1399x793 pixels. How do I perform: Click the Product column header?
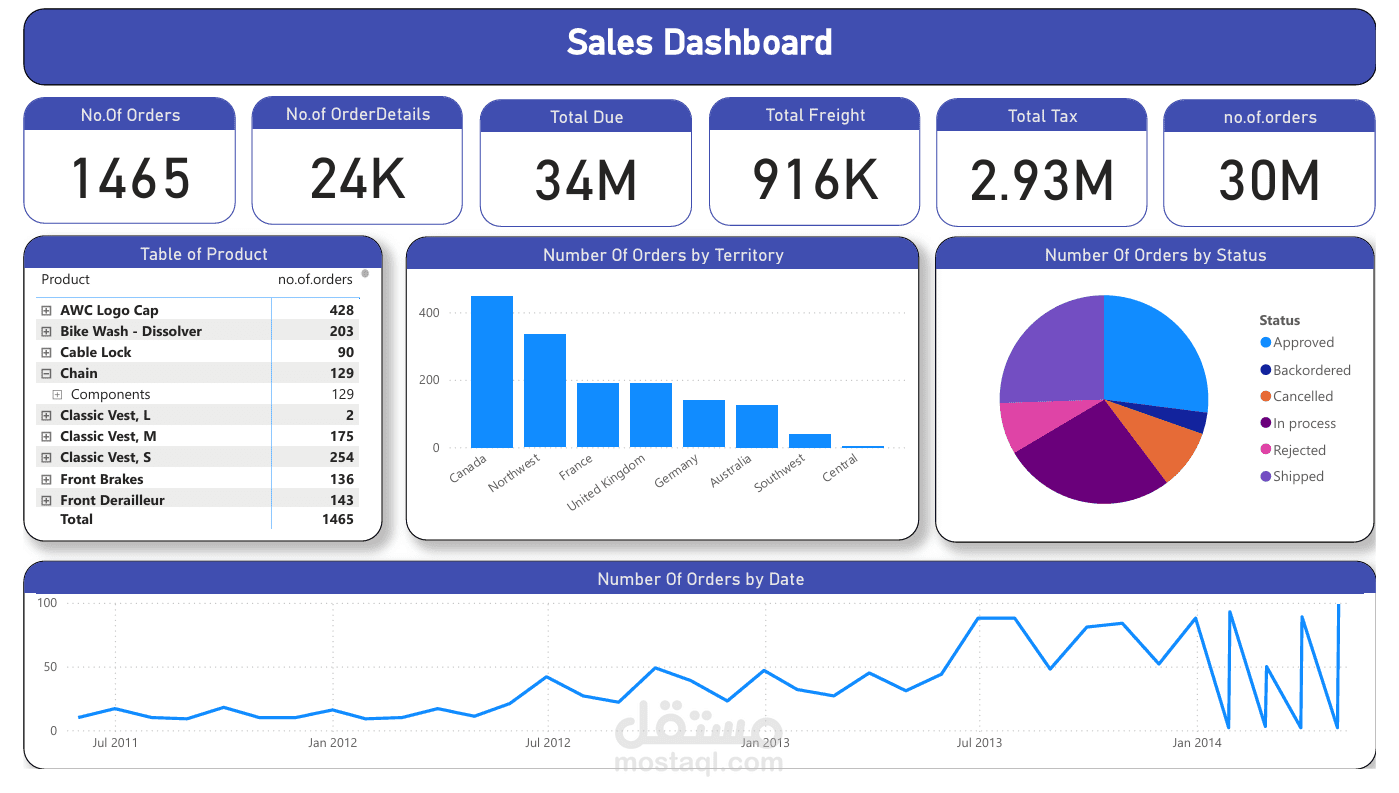(65, 280)
